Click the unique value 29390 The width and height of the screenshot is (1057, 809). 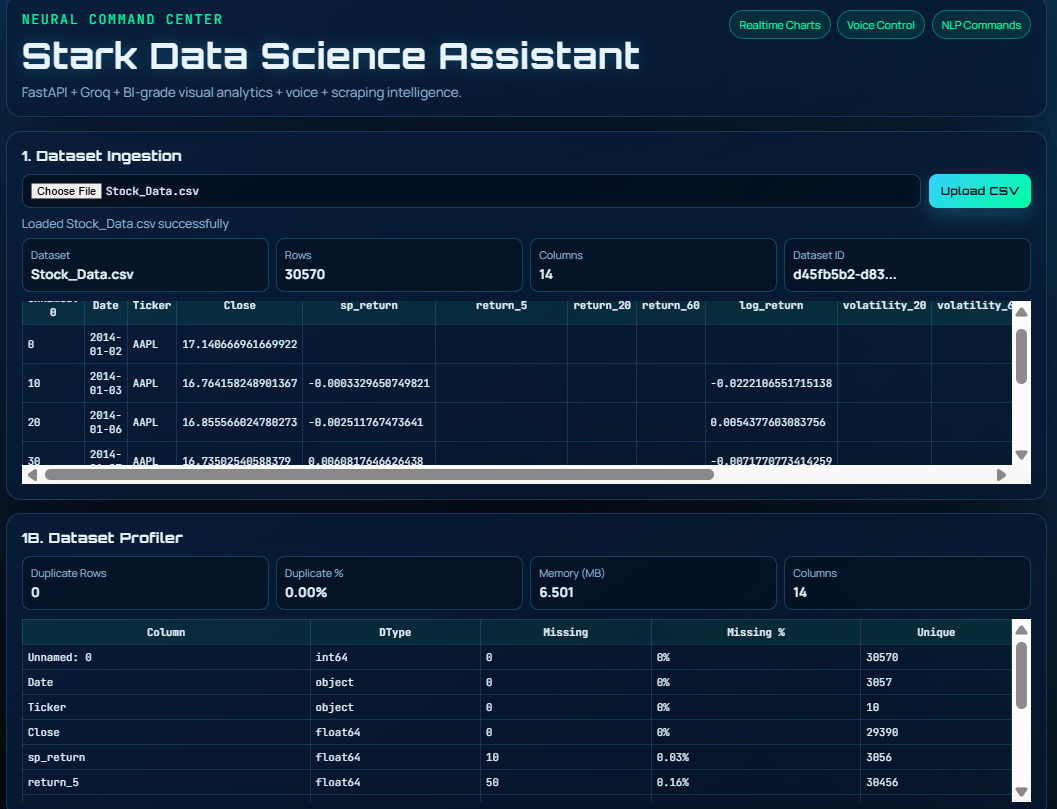click(882, 732)
